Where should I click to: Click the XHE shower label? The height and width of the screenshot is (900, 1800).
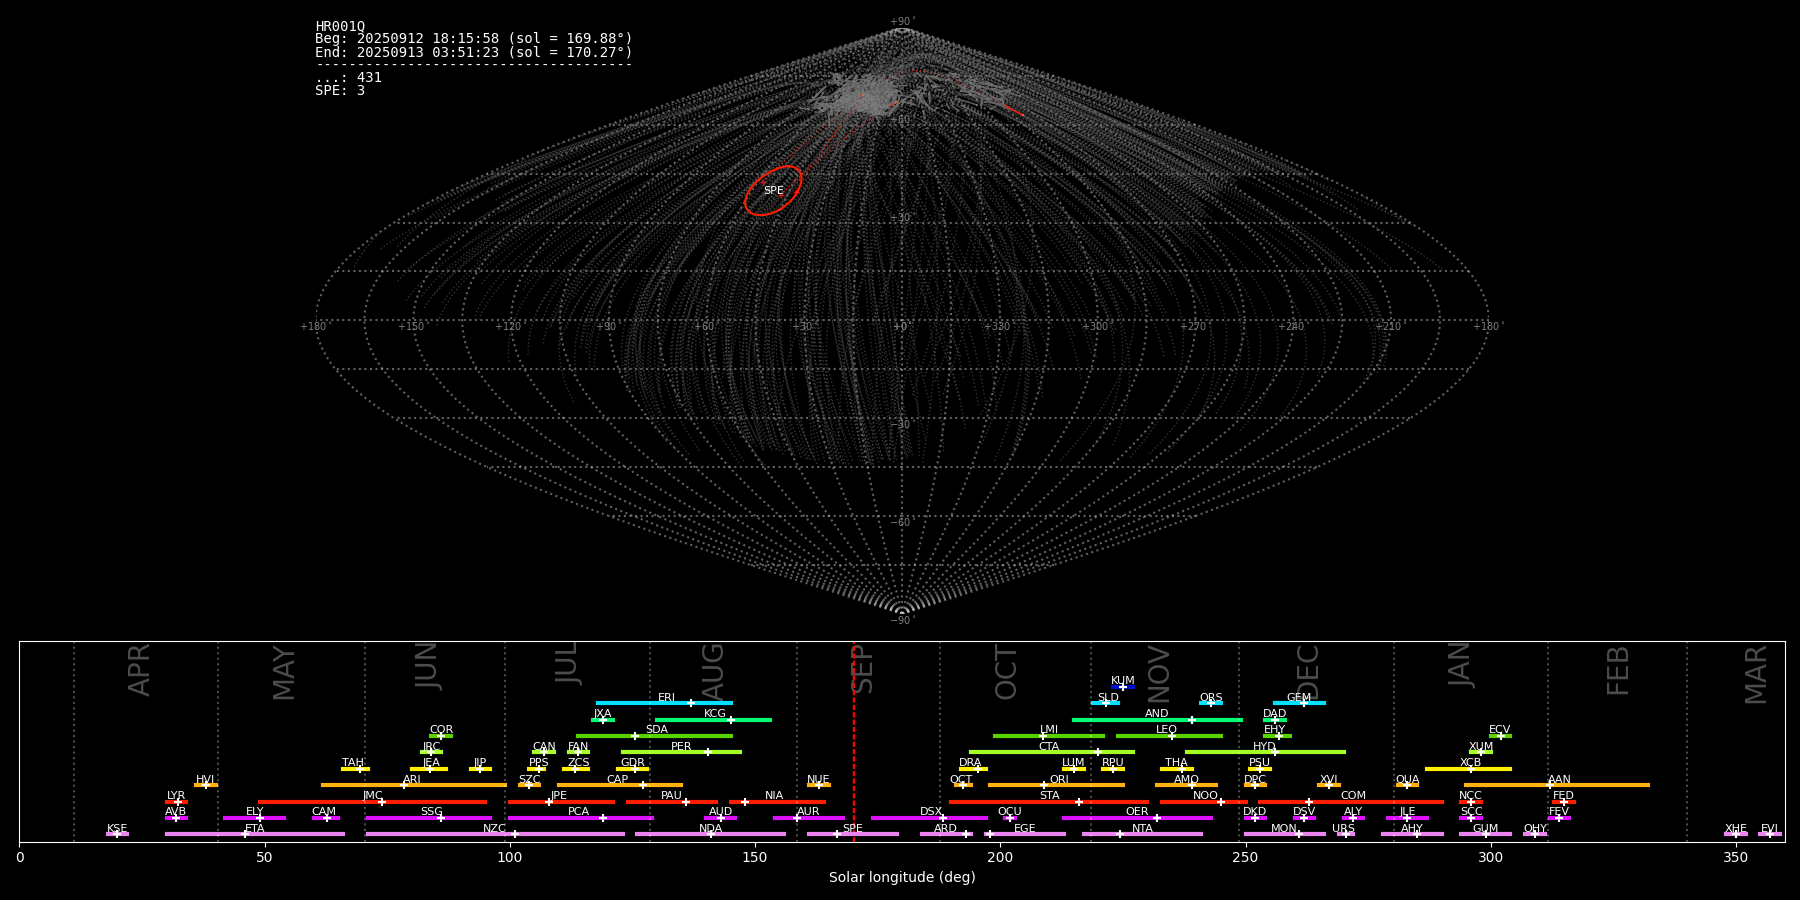(x=1735, y=828)
